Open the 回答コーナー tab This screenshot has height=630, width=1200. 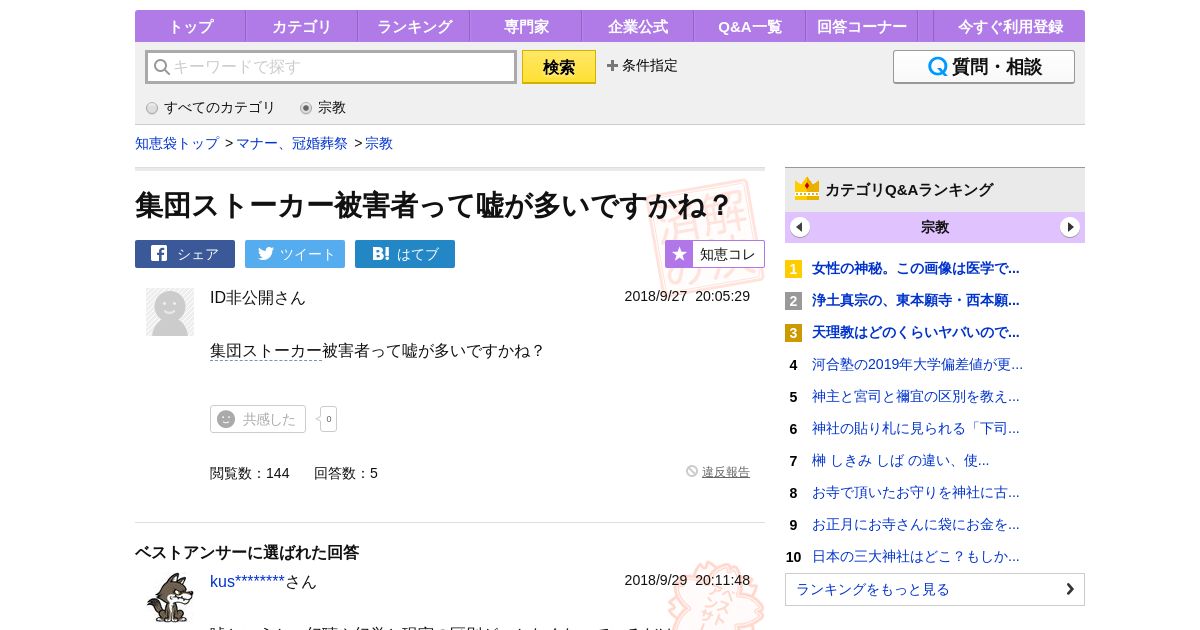point(862,27)
